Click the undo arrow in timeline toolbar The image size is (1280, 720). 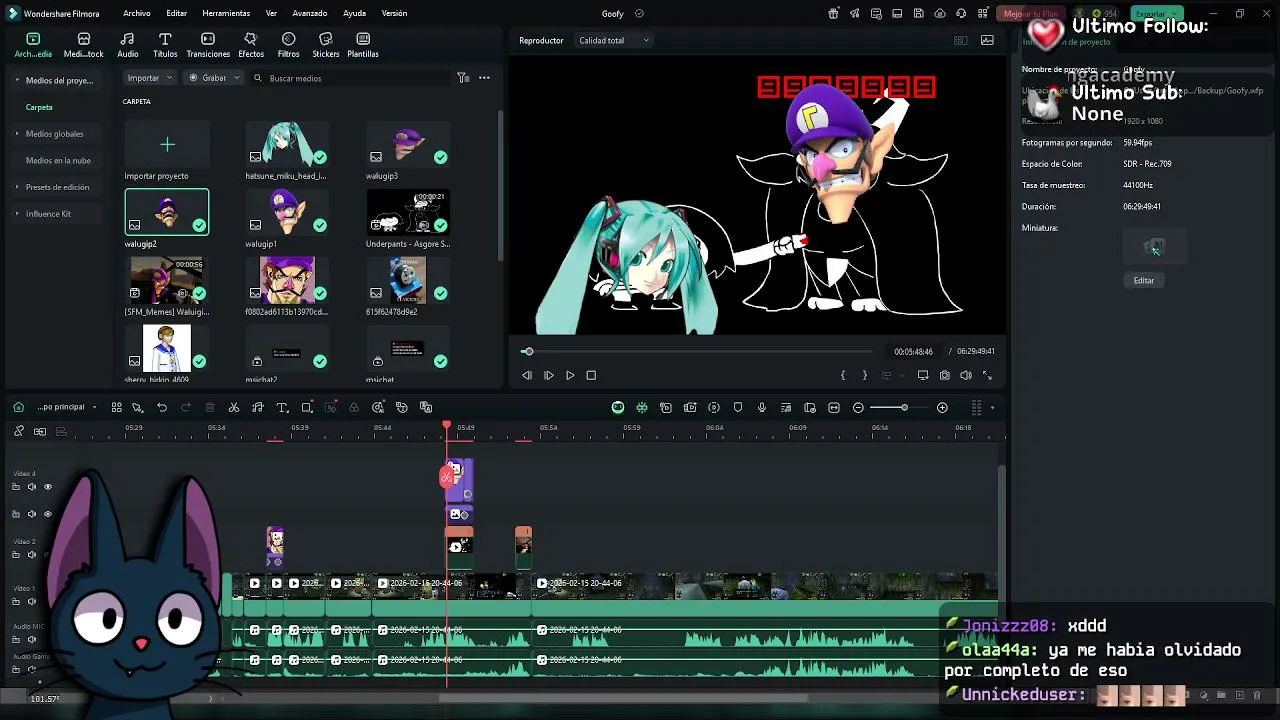[162, 407]
